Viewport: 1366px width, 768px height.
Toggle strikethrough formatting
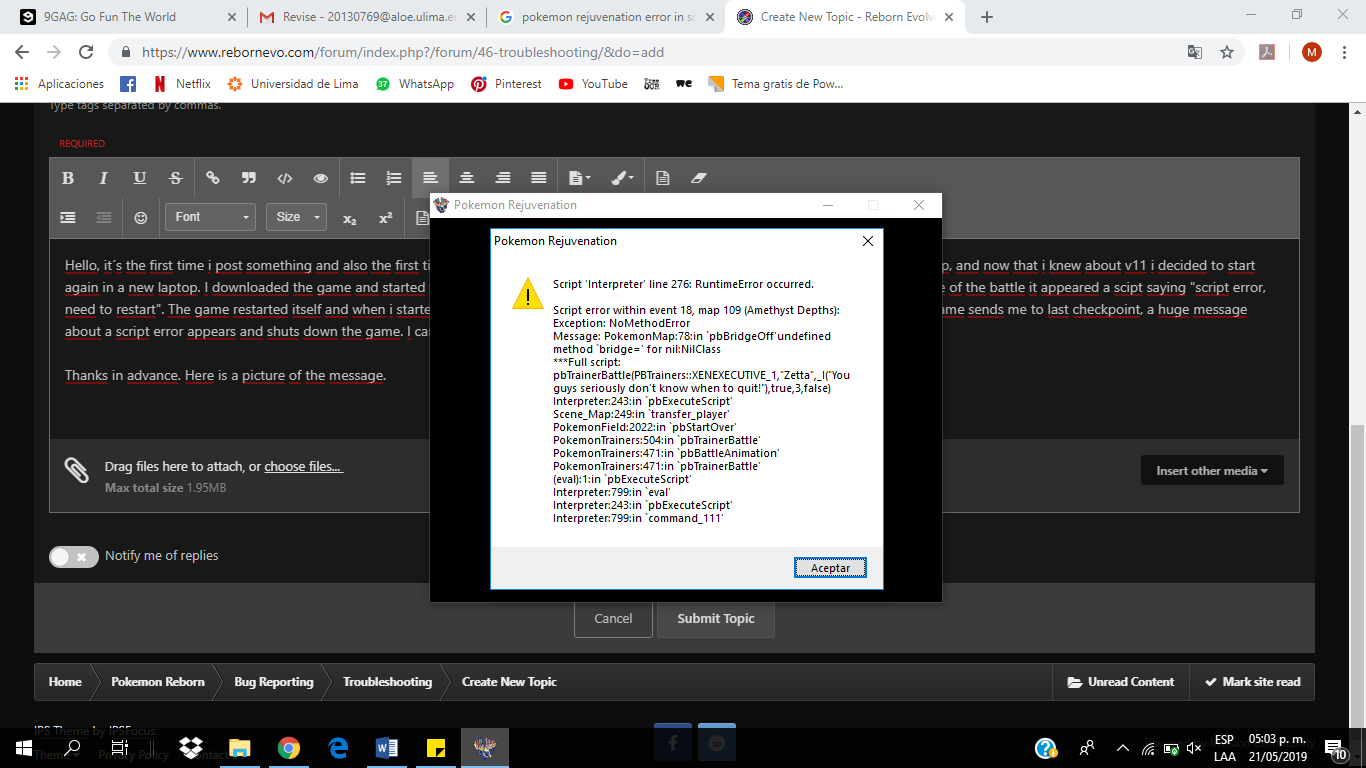tap(175, 178)
